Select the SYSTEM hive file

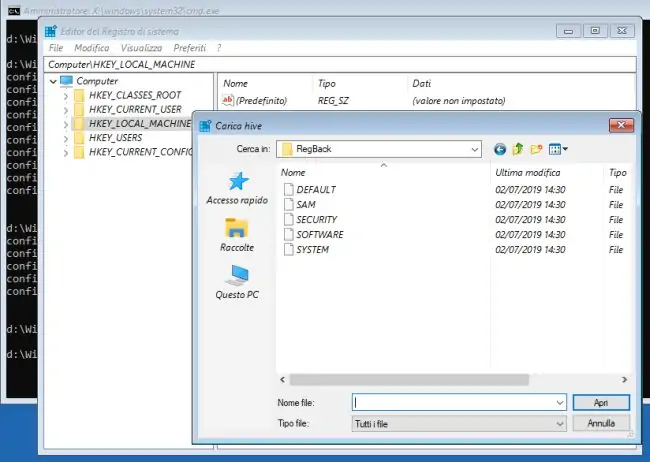pyautogui.click(x=312, y=249)
